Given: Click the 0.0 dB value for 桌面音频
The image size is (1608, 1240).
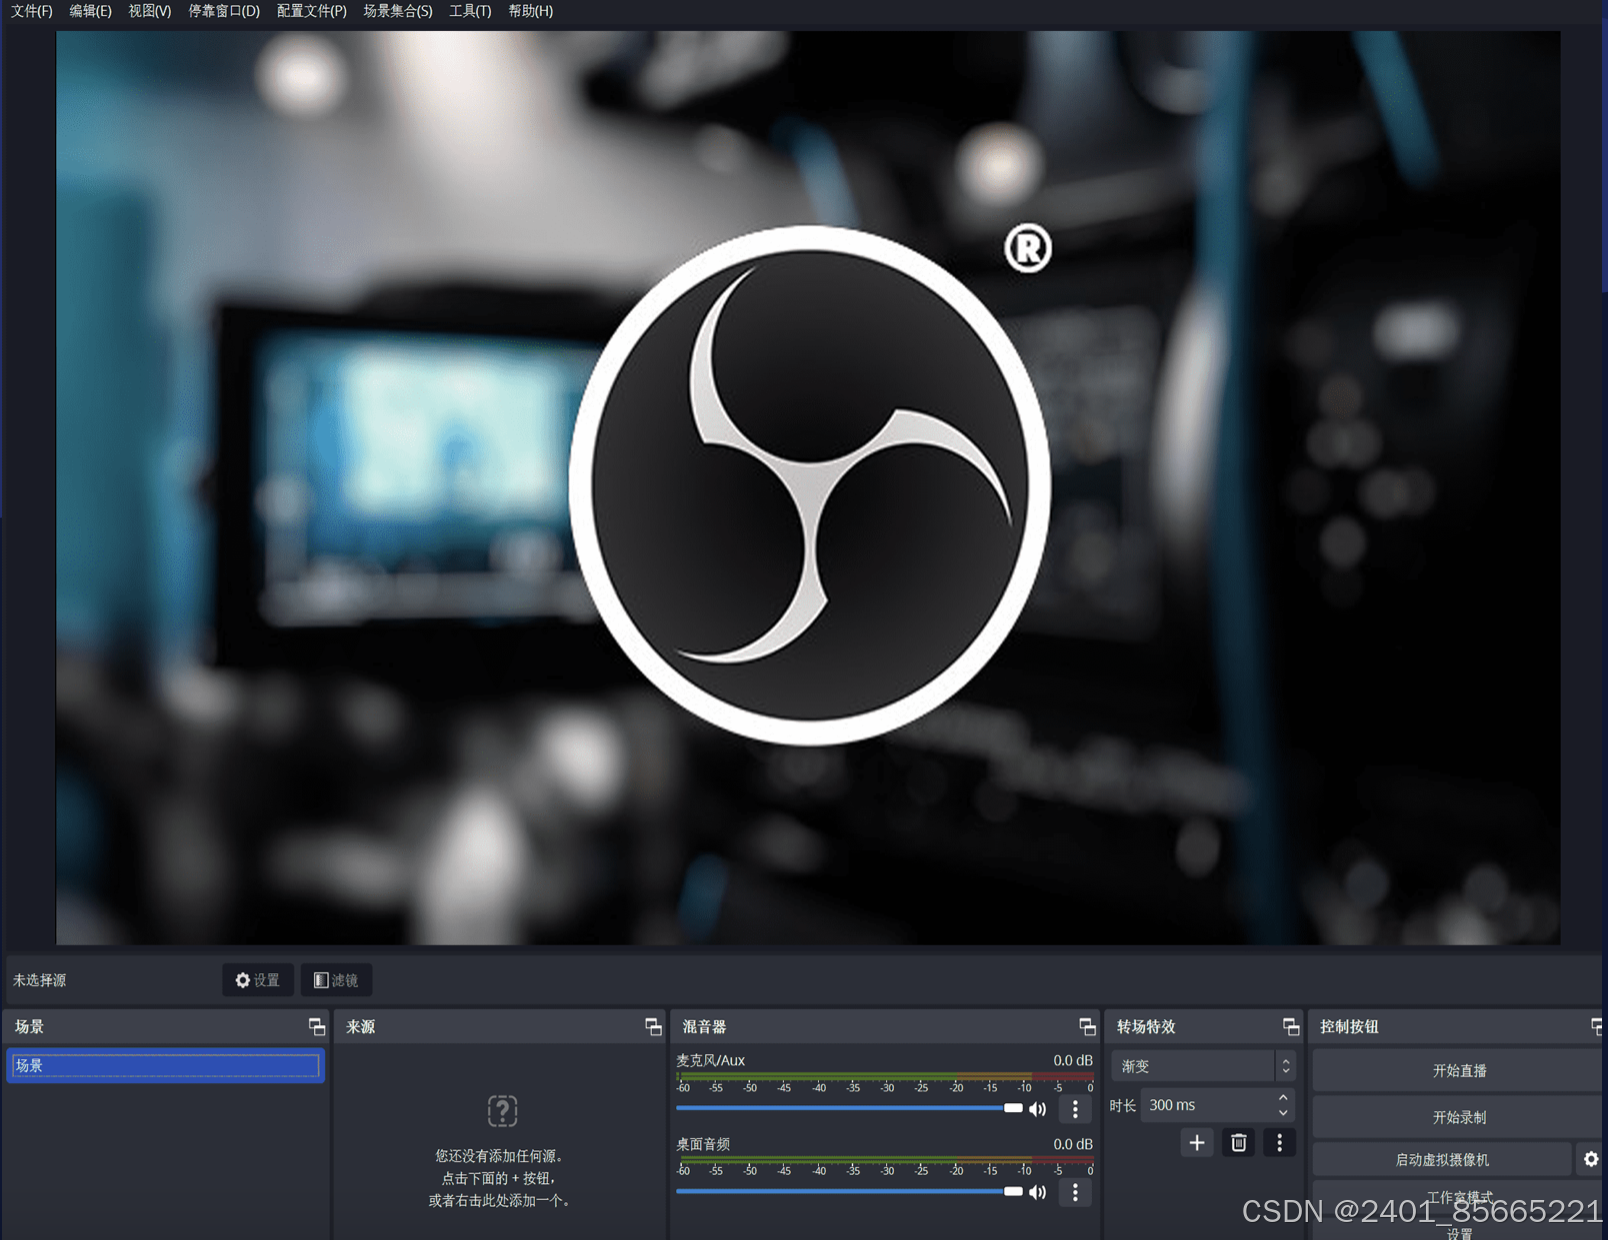Looking at the screenshot, I should tap(1073, 1144).
